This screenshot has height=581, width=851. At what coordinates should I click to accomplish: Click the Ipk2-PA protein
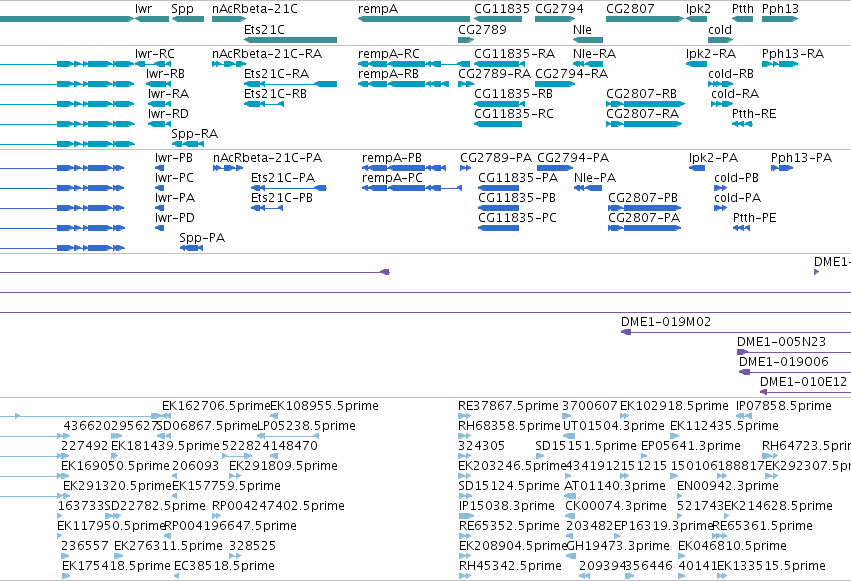click(x=697, y=168)
